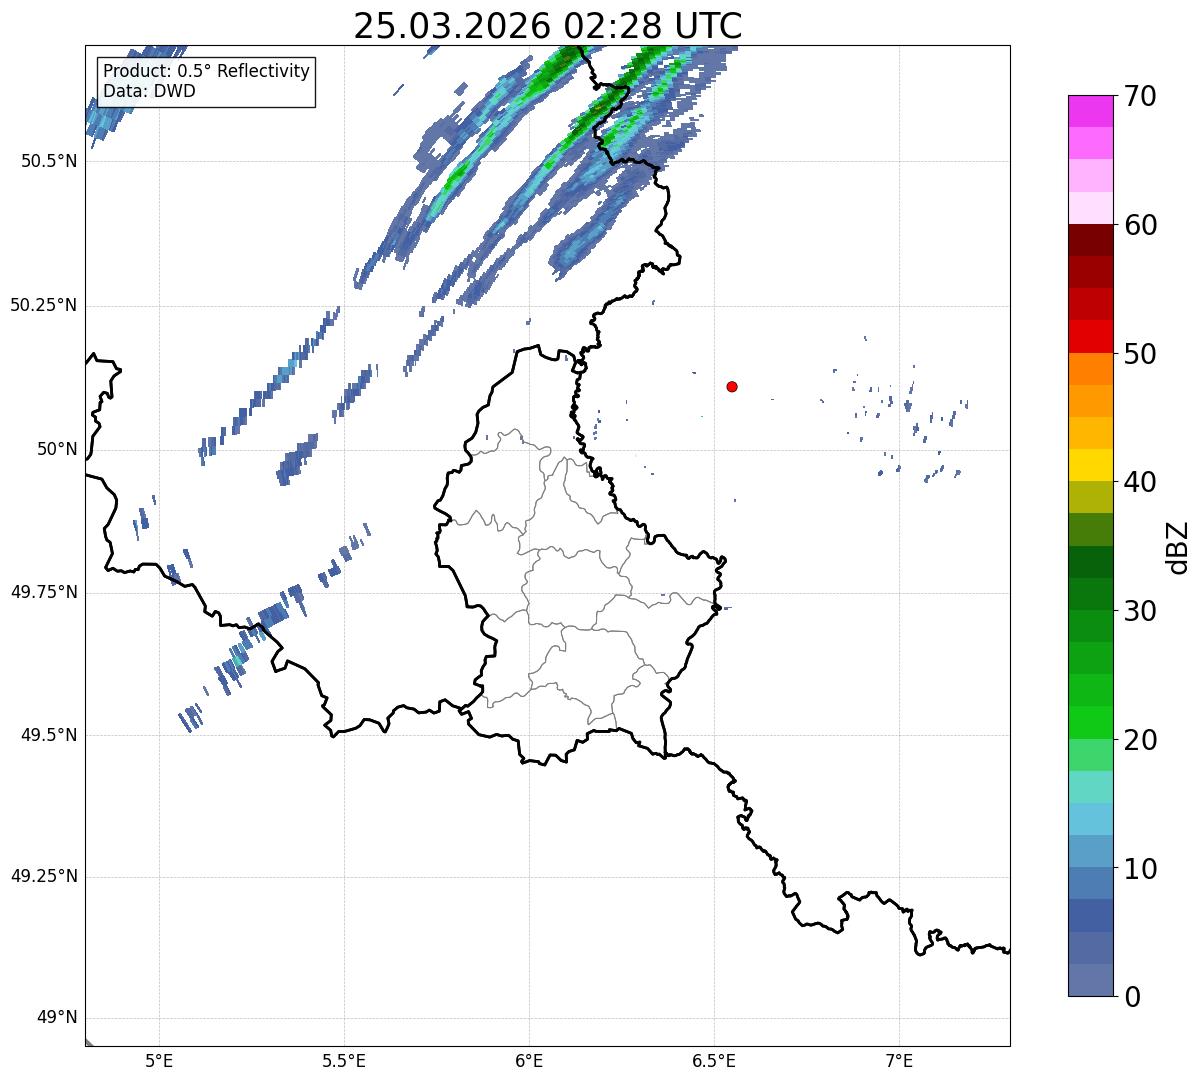Click the latitude label "49.25°N"
Viewport: 1202px width, 1081px height.
(44, 876)
